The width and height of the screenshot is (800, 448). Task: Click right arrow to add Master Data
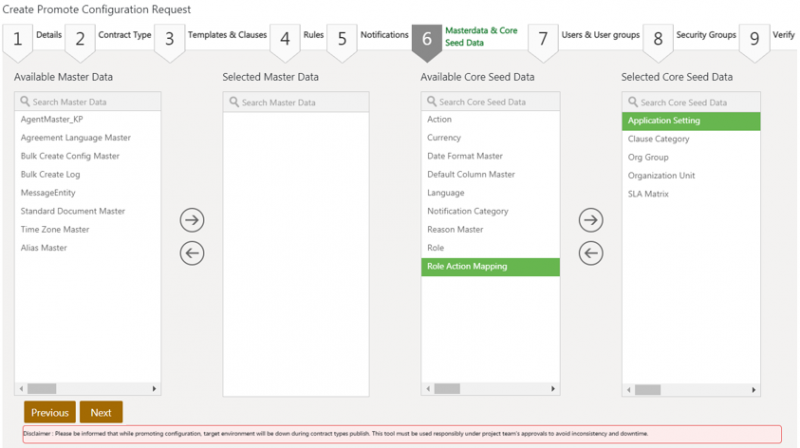pos(192,220)
